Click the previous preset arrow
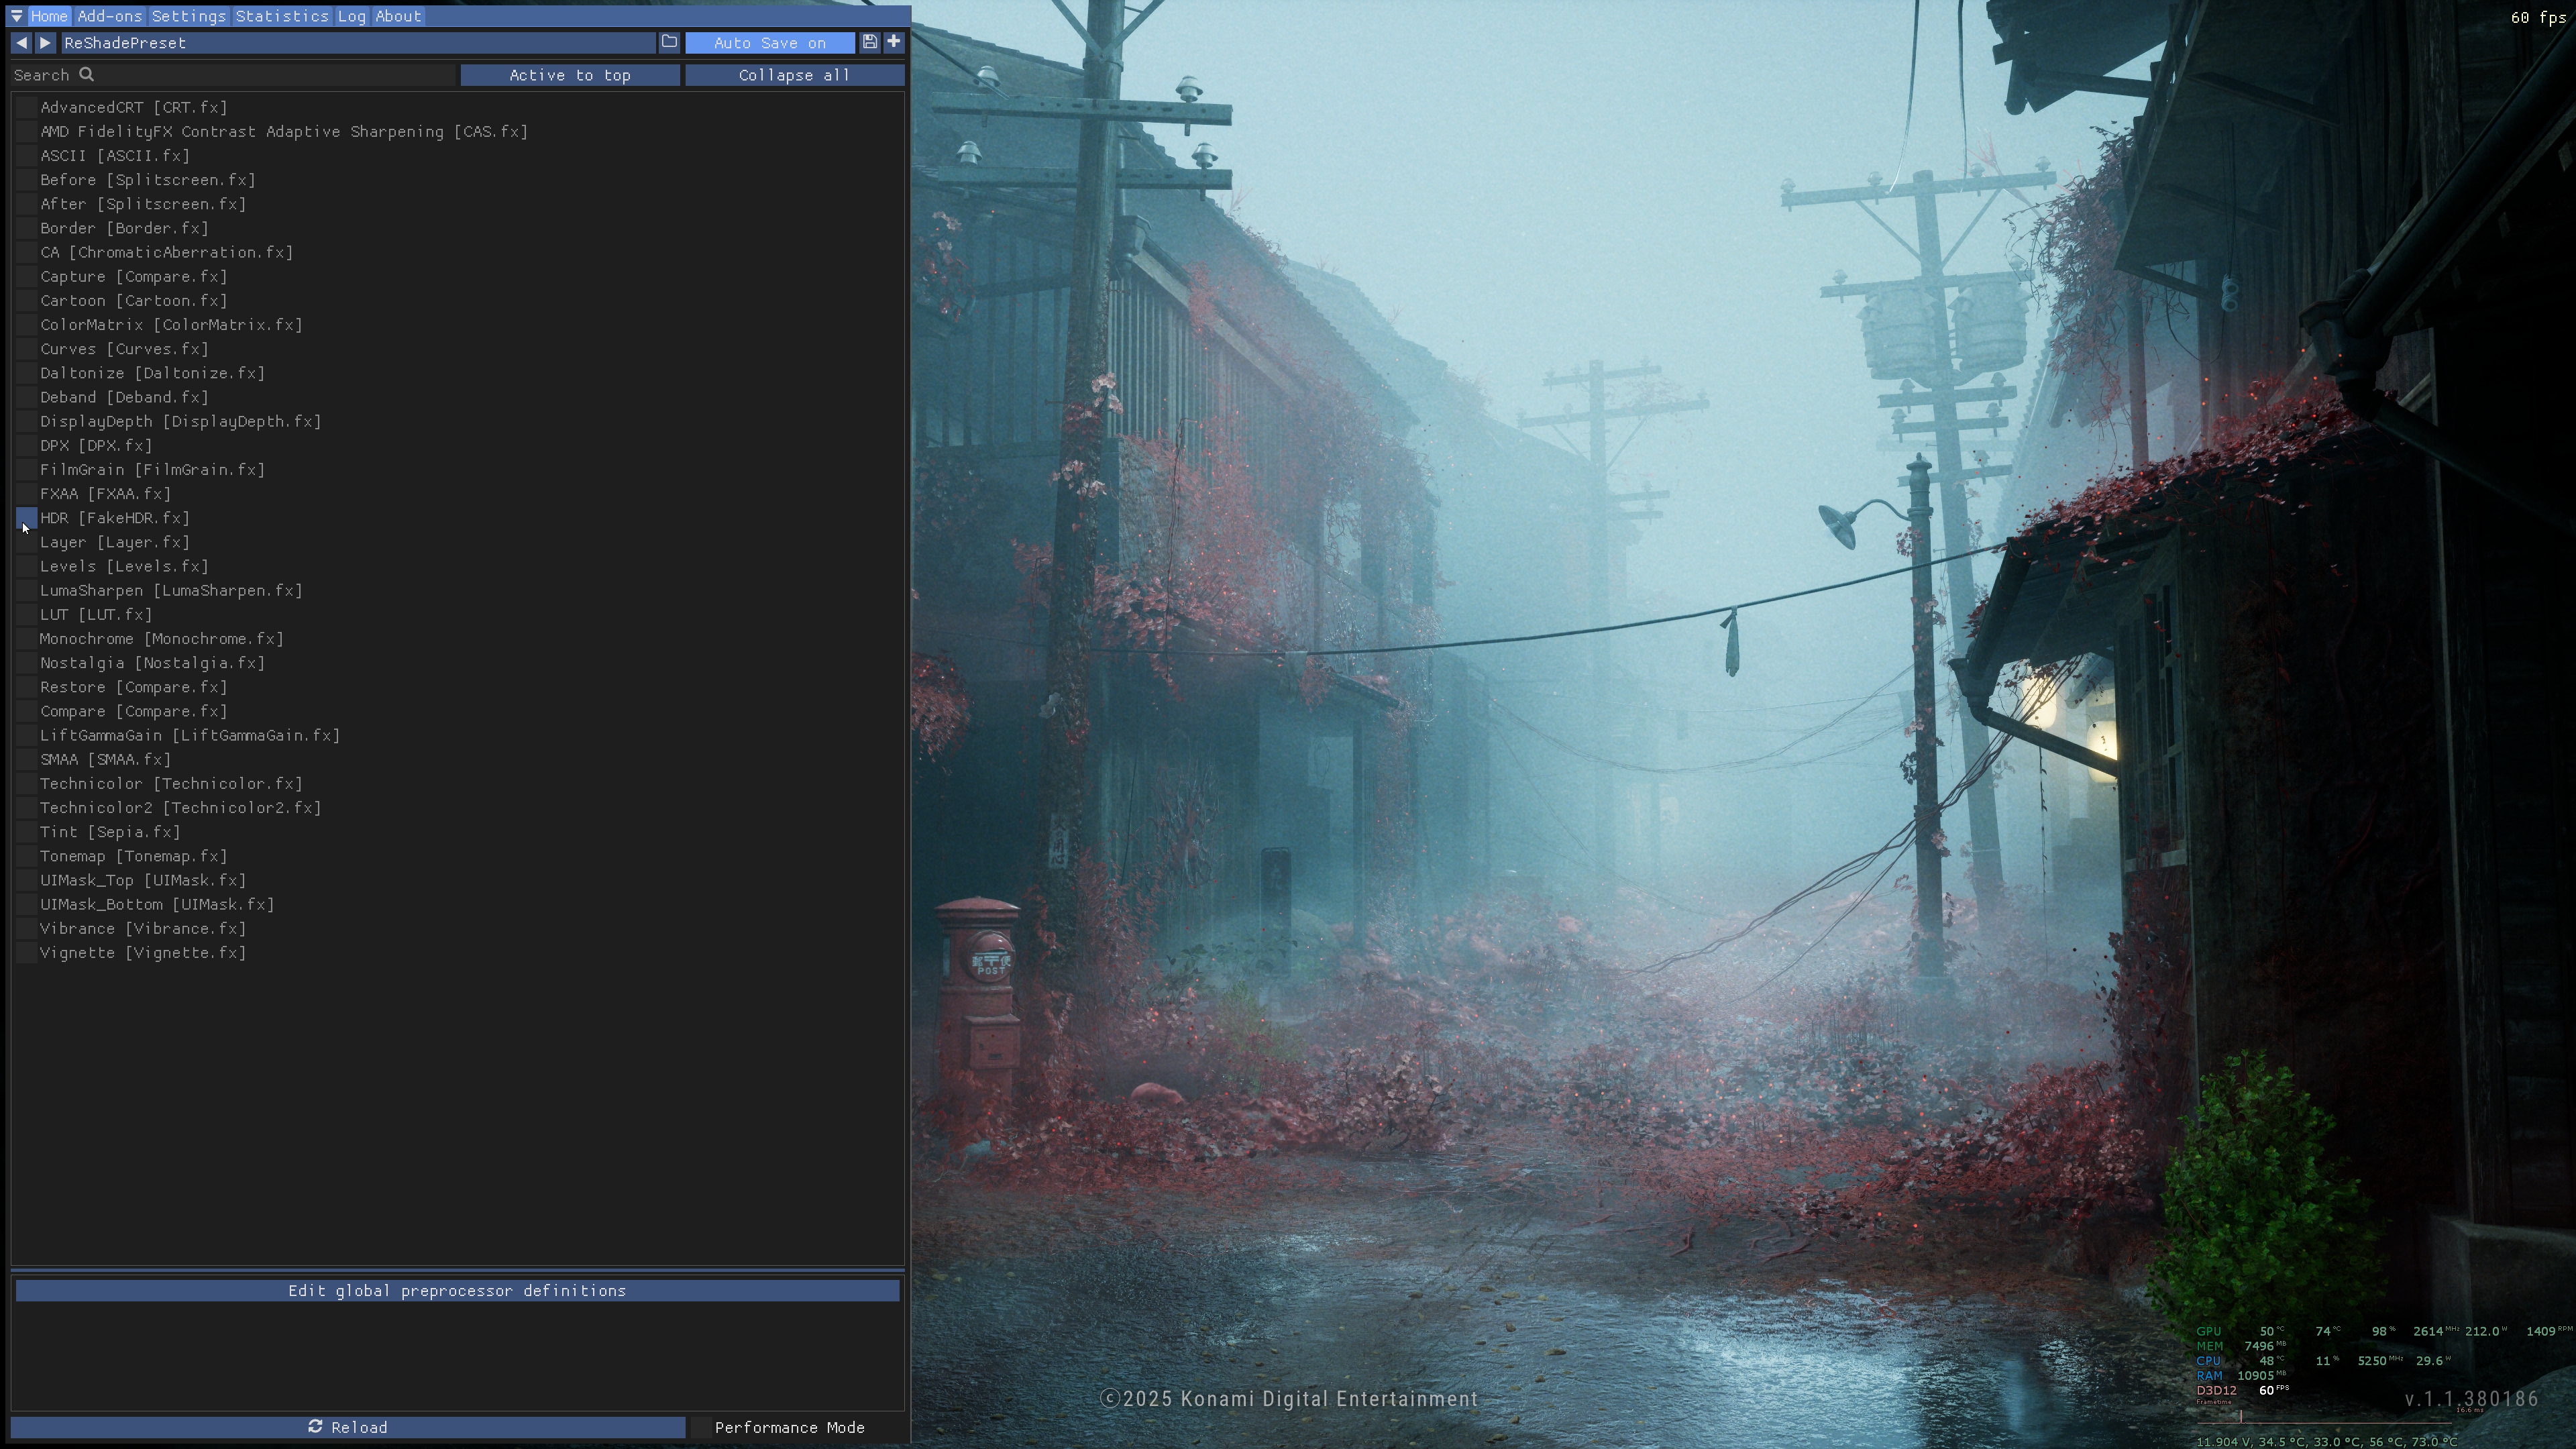Screen dimensions: 2576x1449 [x=21, y=42]
